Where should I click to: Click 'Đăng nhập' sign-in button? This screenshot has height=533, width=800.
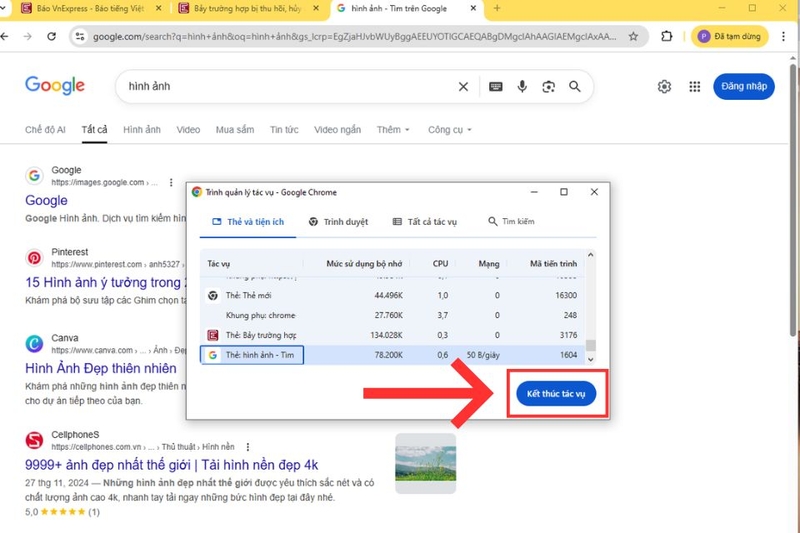point(744,86)
